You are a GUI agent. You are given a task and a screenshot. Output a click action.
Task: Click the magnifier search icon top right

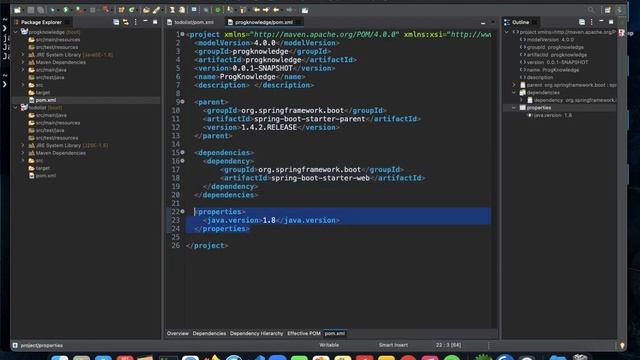coord(591,10)
